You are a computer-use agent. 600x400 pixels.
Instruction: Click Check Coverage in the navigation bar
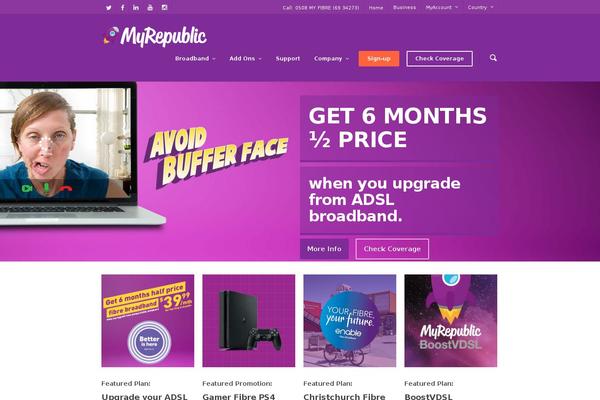[x=439, y=59]
